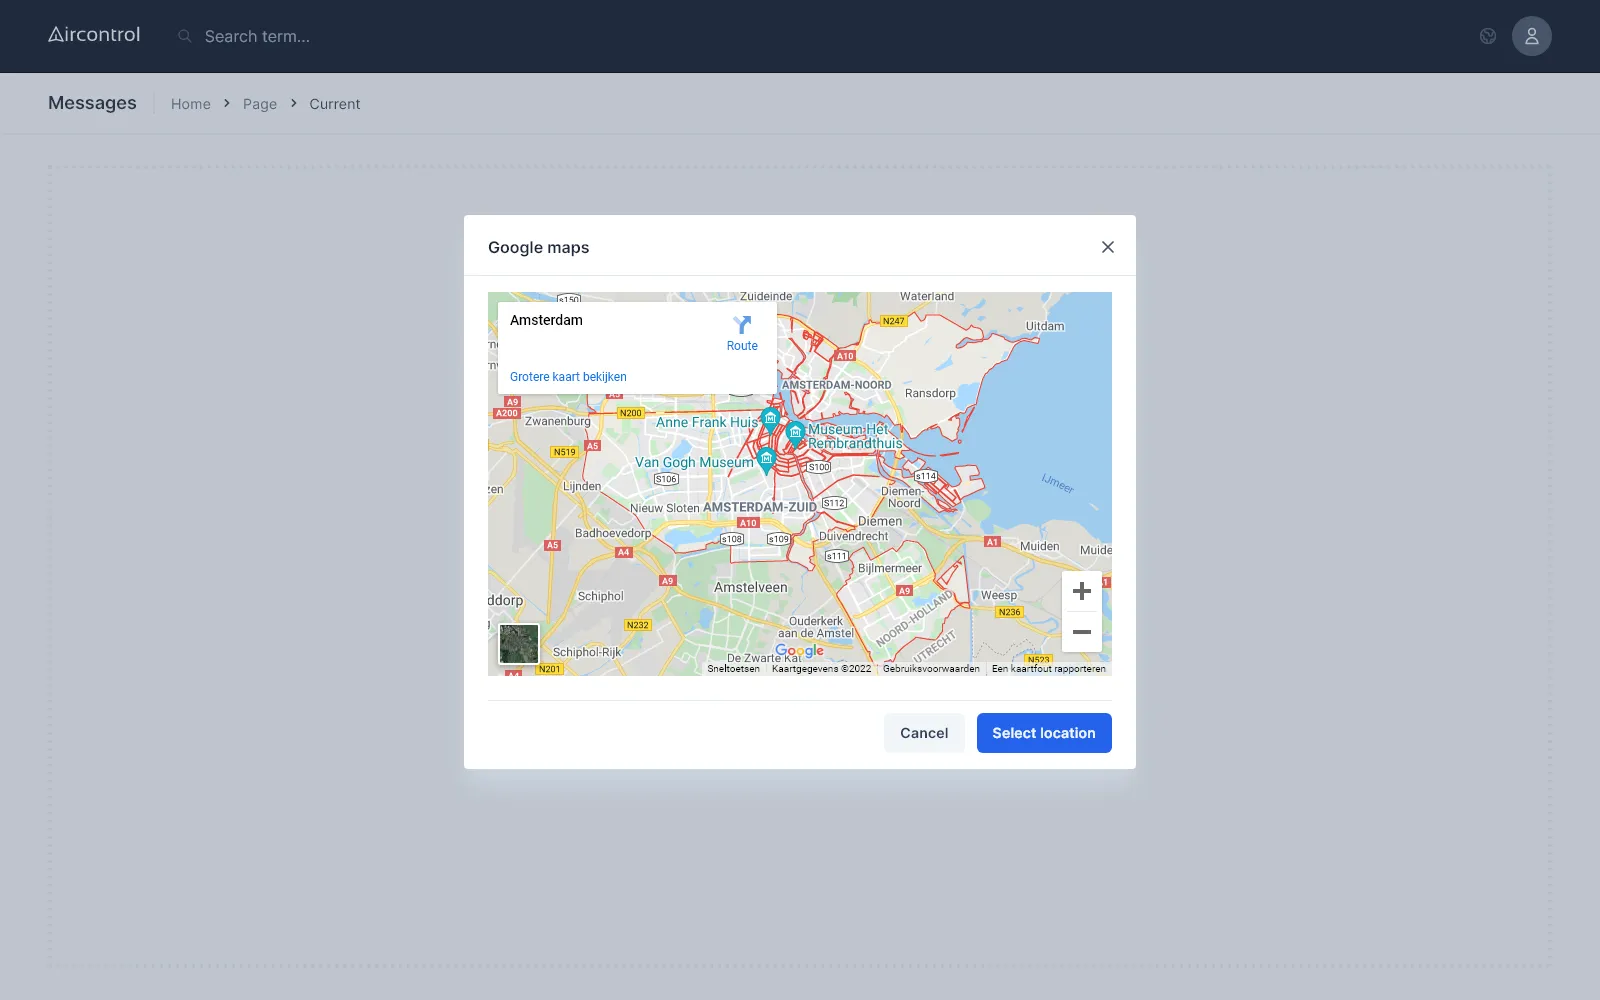Zoom out on the map
Viewport: 1600px width, 1000px height.
click(1082, 632)
